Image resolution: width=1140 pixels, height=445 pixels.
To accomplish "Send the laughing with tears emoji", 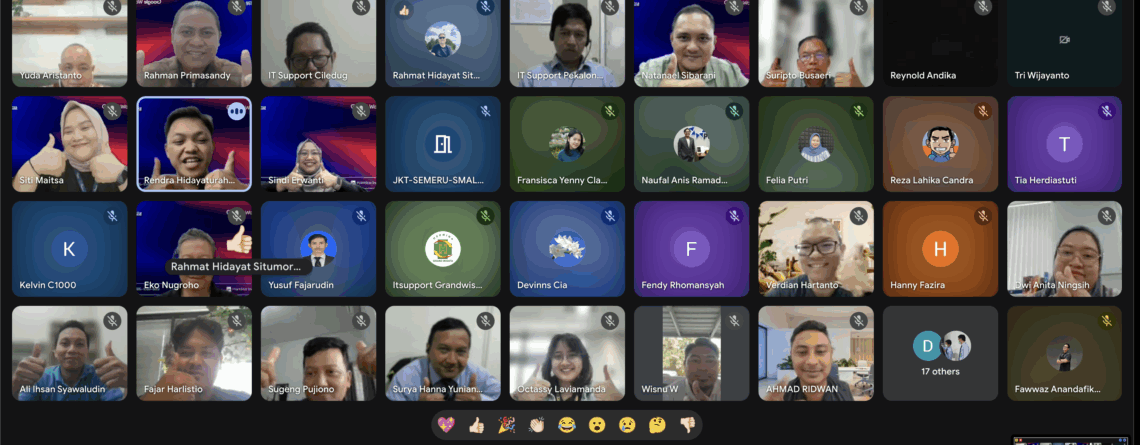I will pos(566,425).
